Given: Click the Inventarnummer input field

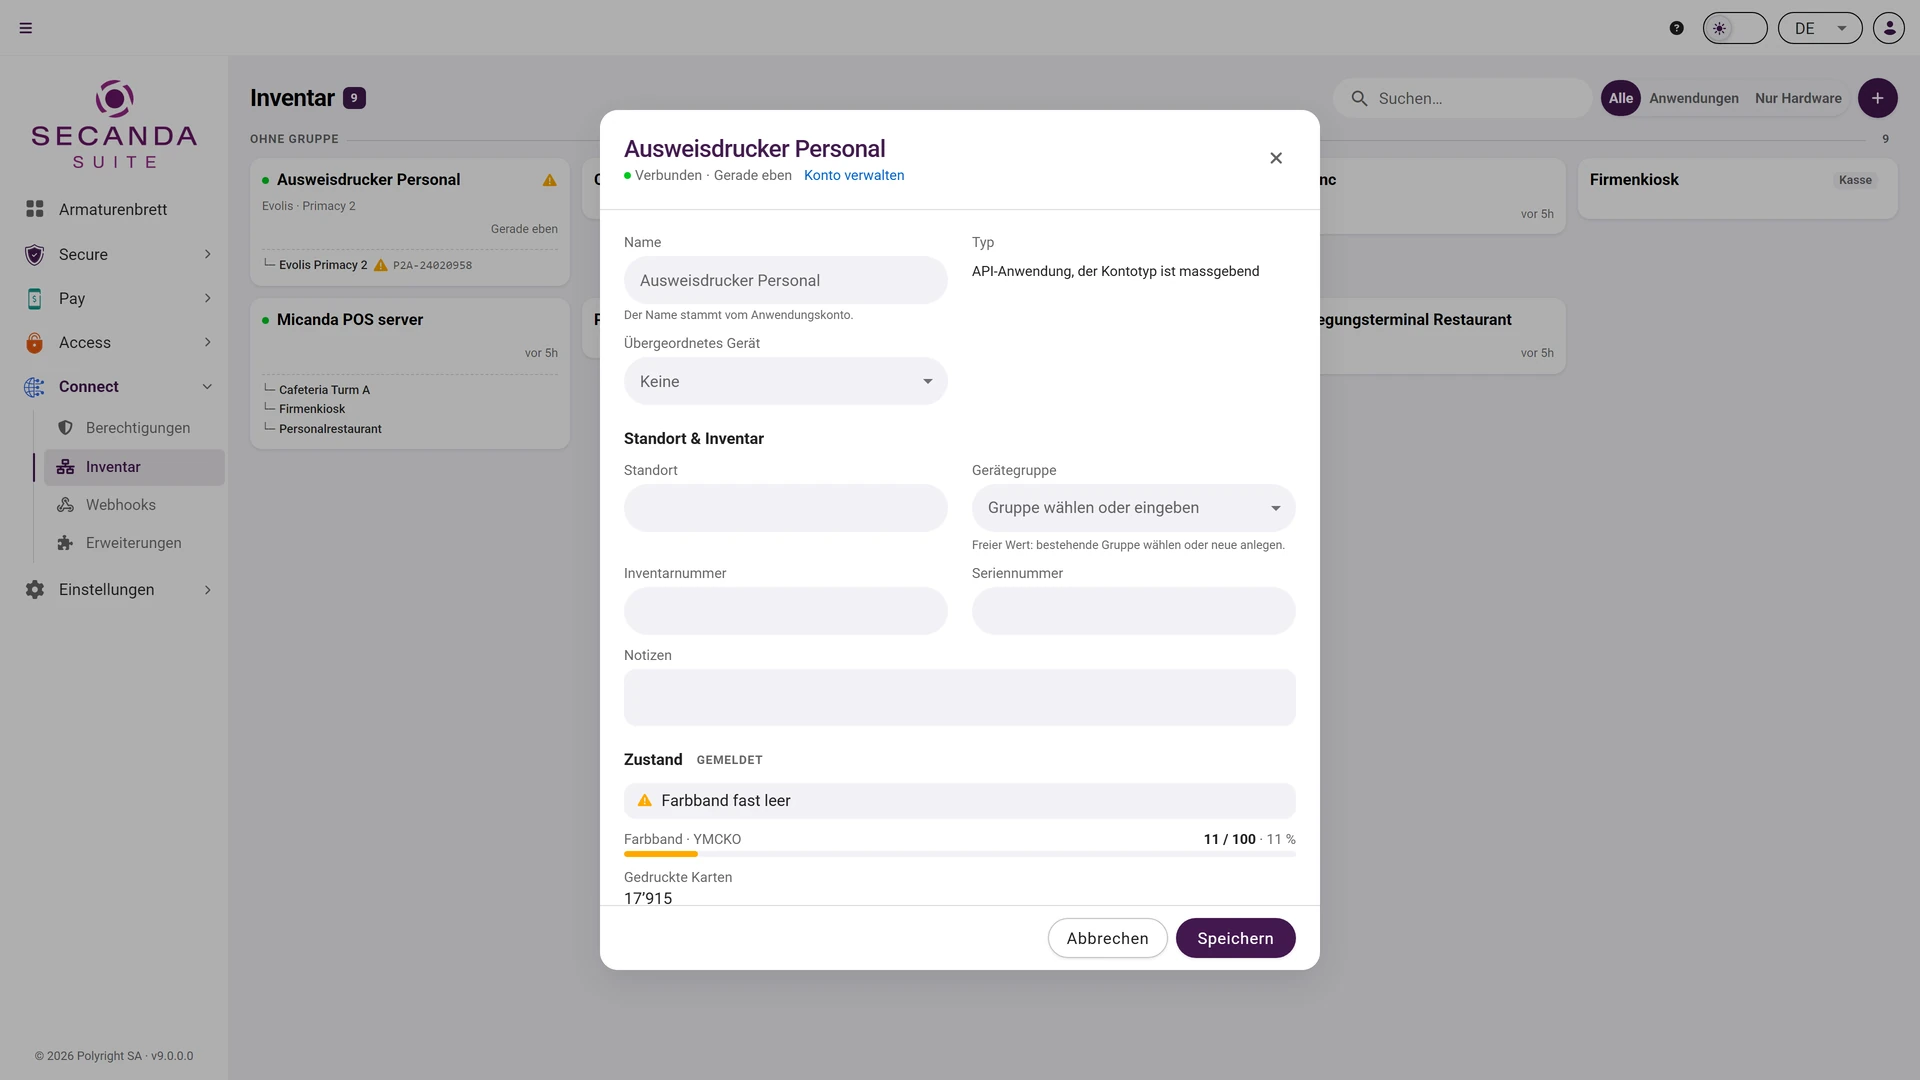Looking at the screenshot, I should point(785,611).
